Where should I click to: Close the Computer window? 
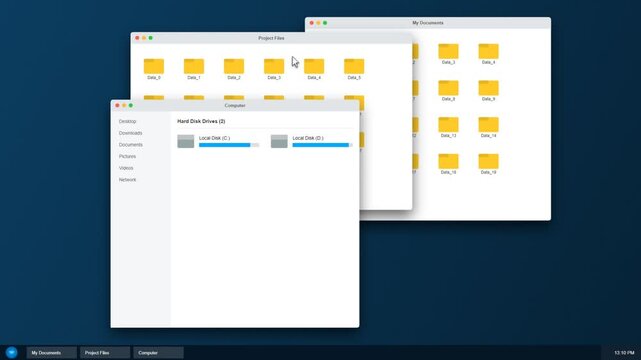click(x=117, y=105)
